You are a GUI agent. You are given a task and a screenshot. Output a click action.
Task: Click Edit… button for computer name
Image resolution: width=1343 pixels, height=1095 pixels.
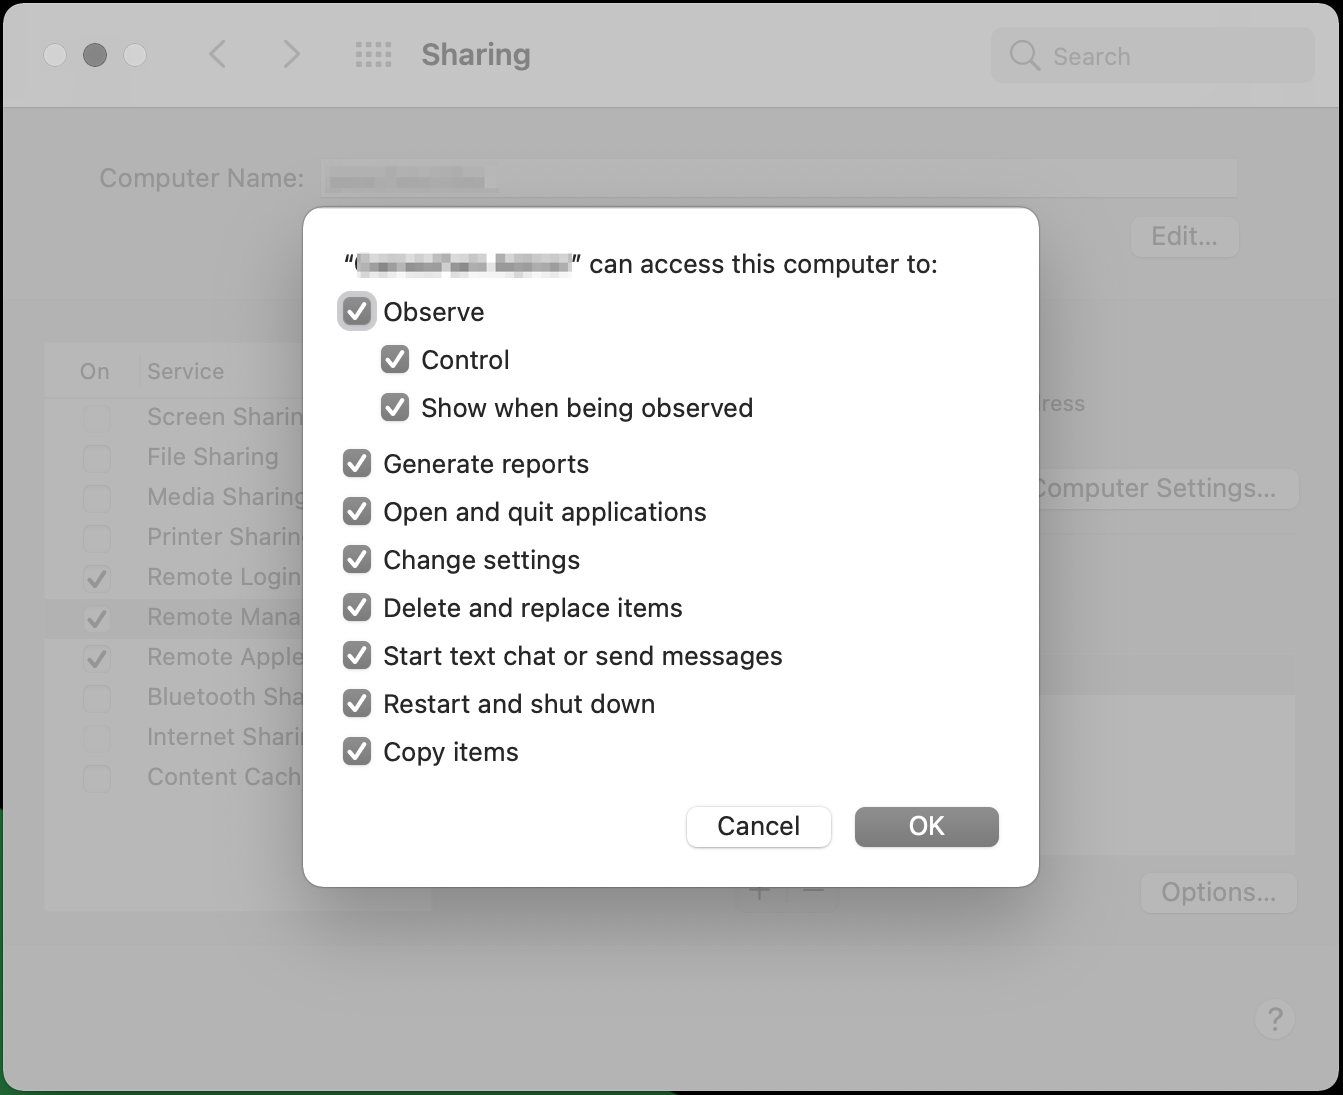click(x=1184, y=237)
